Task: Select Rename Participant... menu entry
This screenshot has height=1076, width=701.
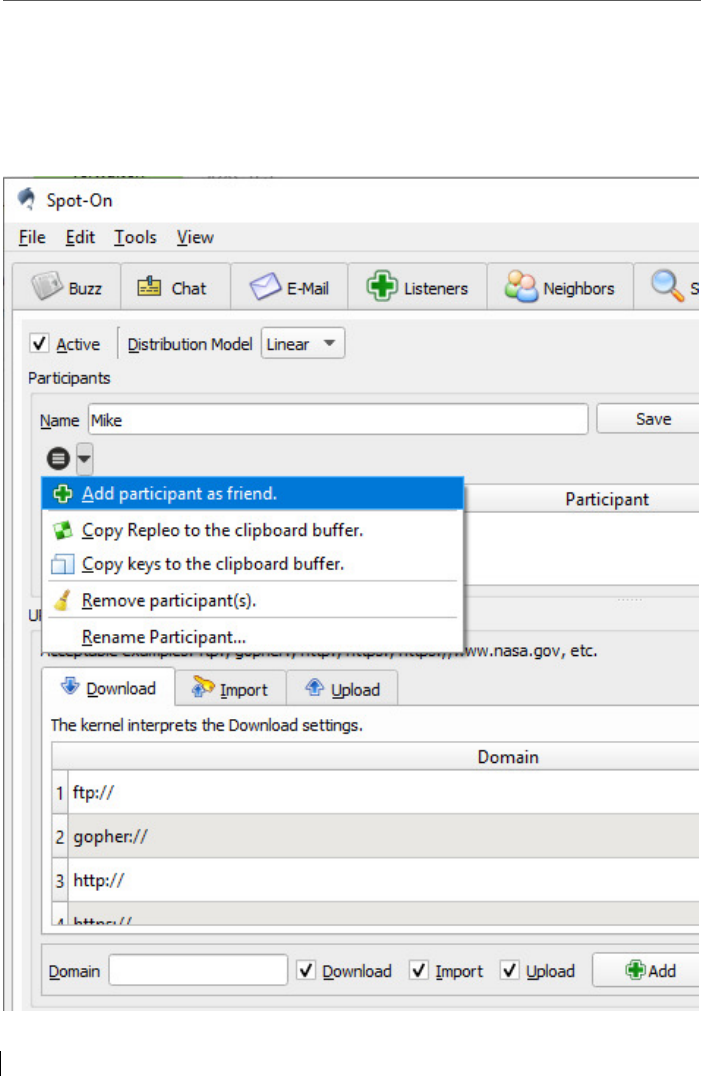Action: tap(164, 637)
